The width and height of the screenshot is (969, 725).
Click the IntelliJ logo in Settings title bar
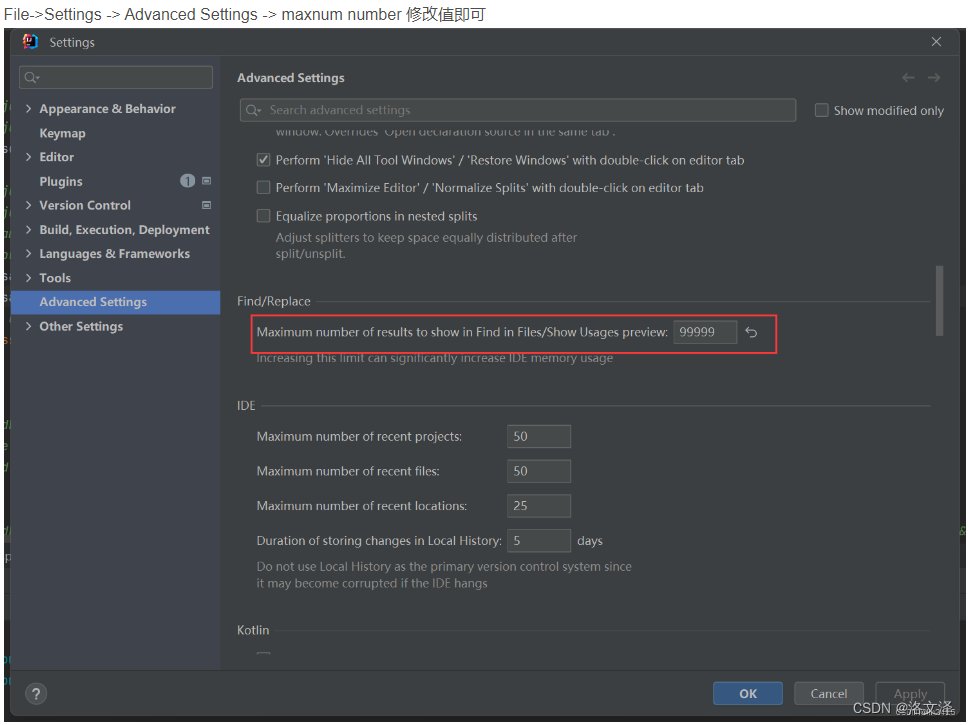(x=30, y=41)
